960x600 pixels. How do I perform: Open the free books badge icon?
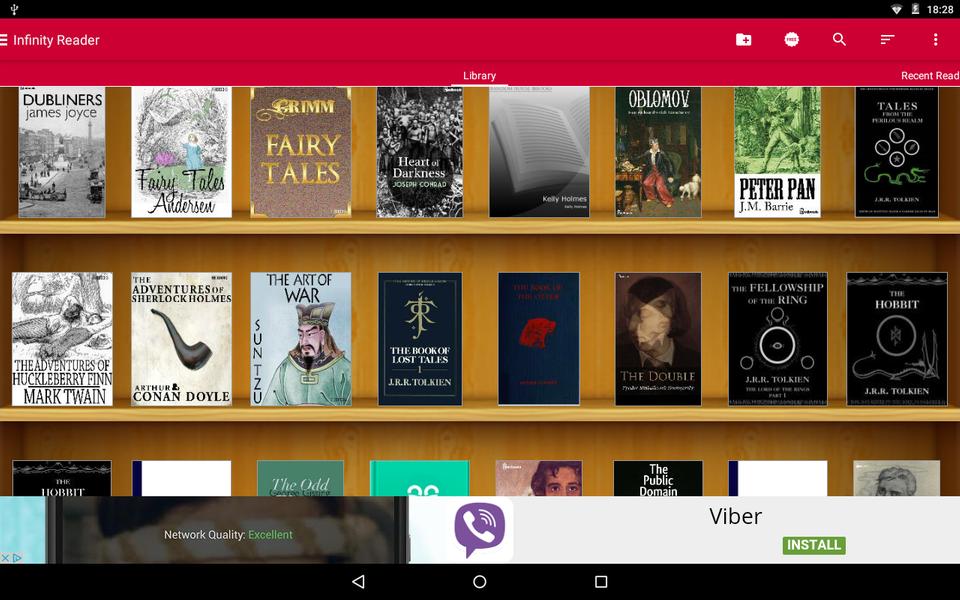click(791, 40)
